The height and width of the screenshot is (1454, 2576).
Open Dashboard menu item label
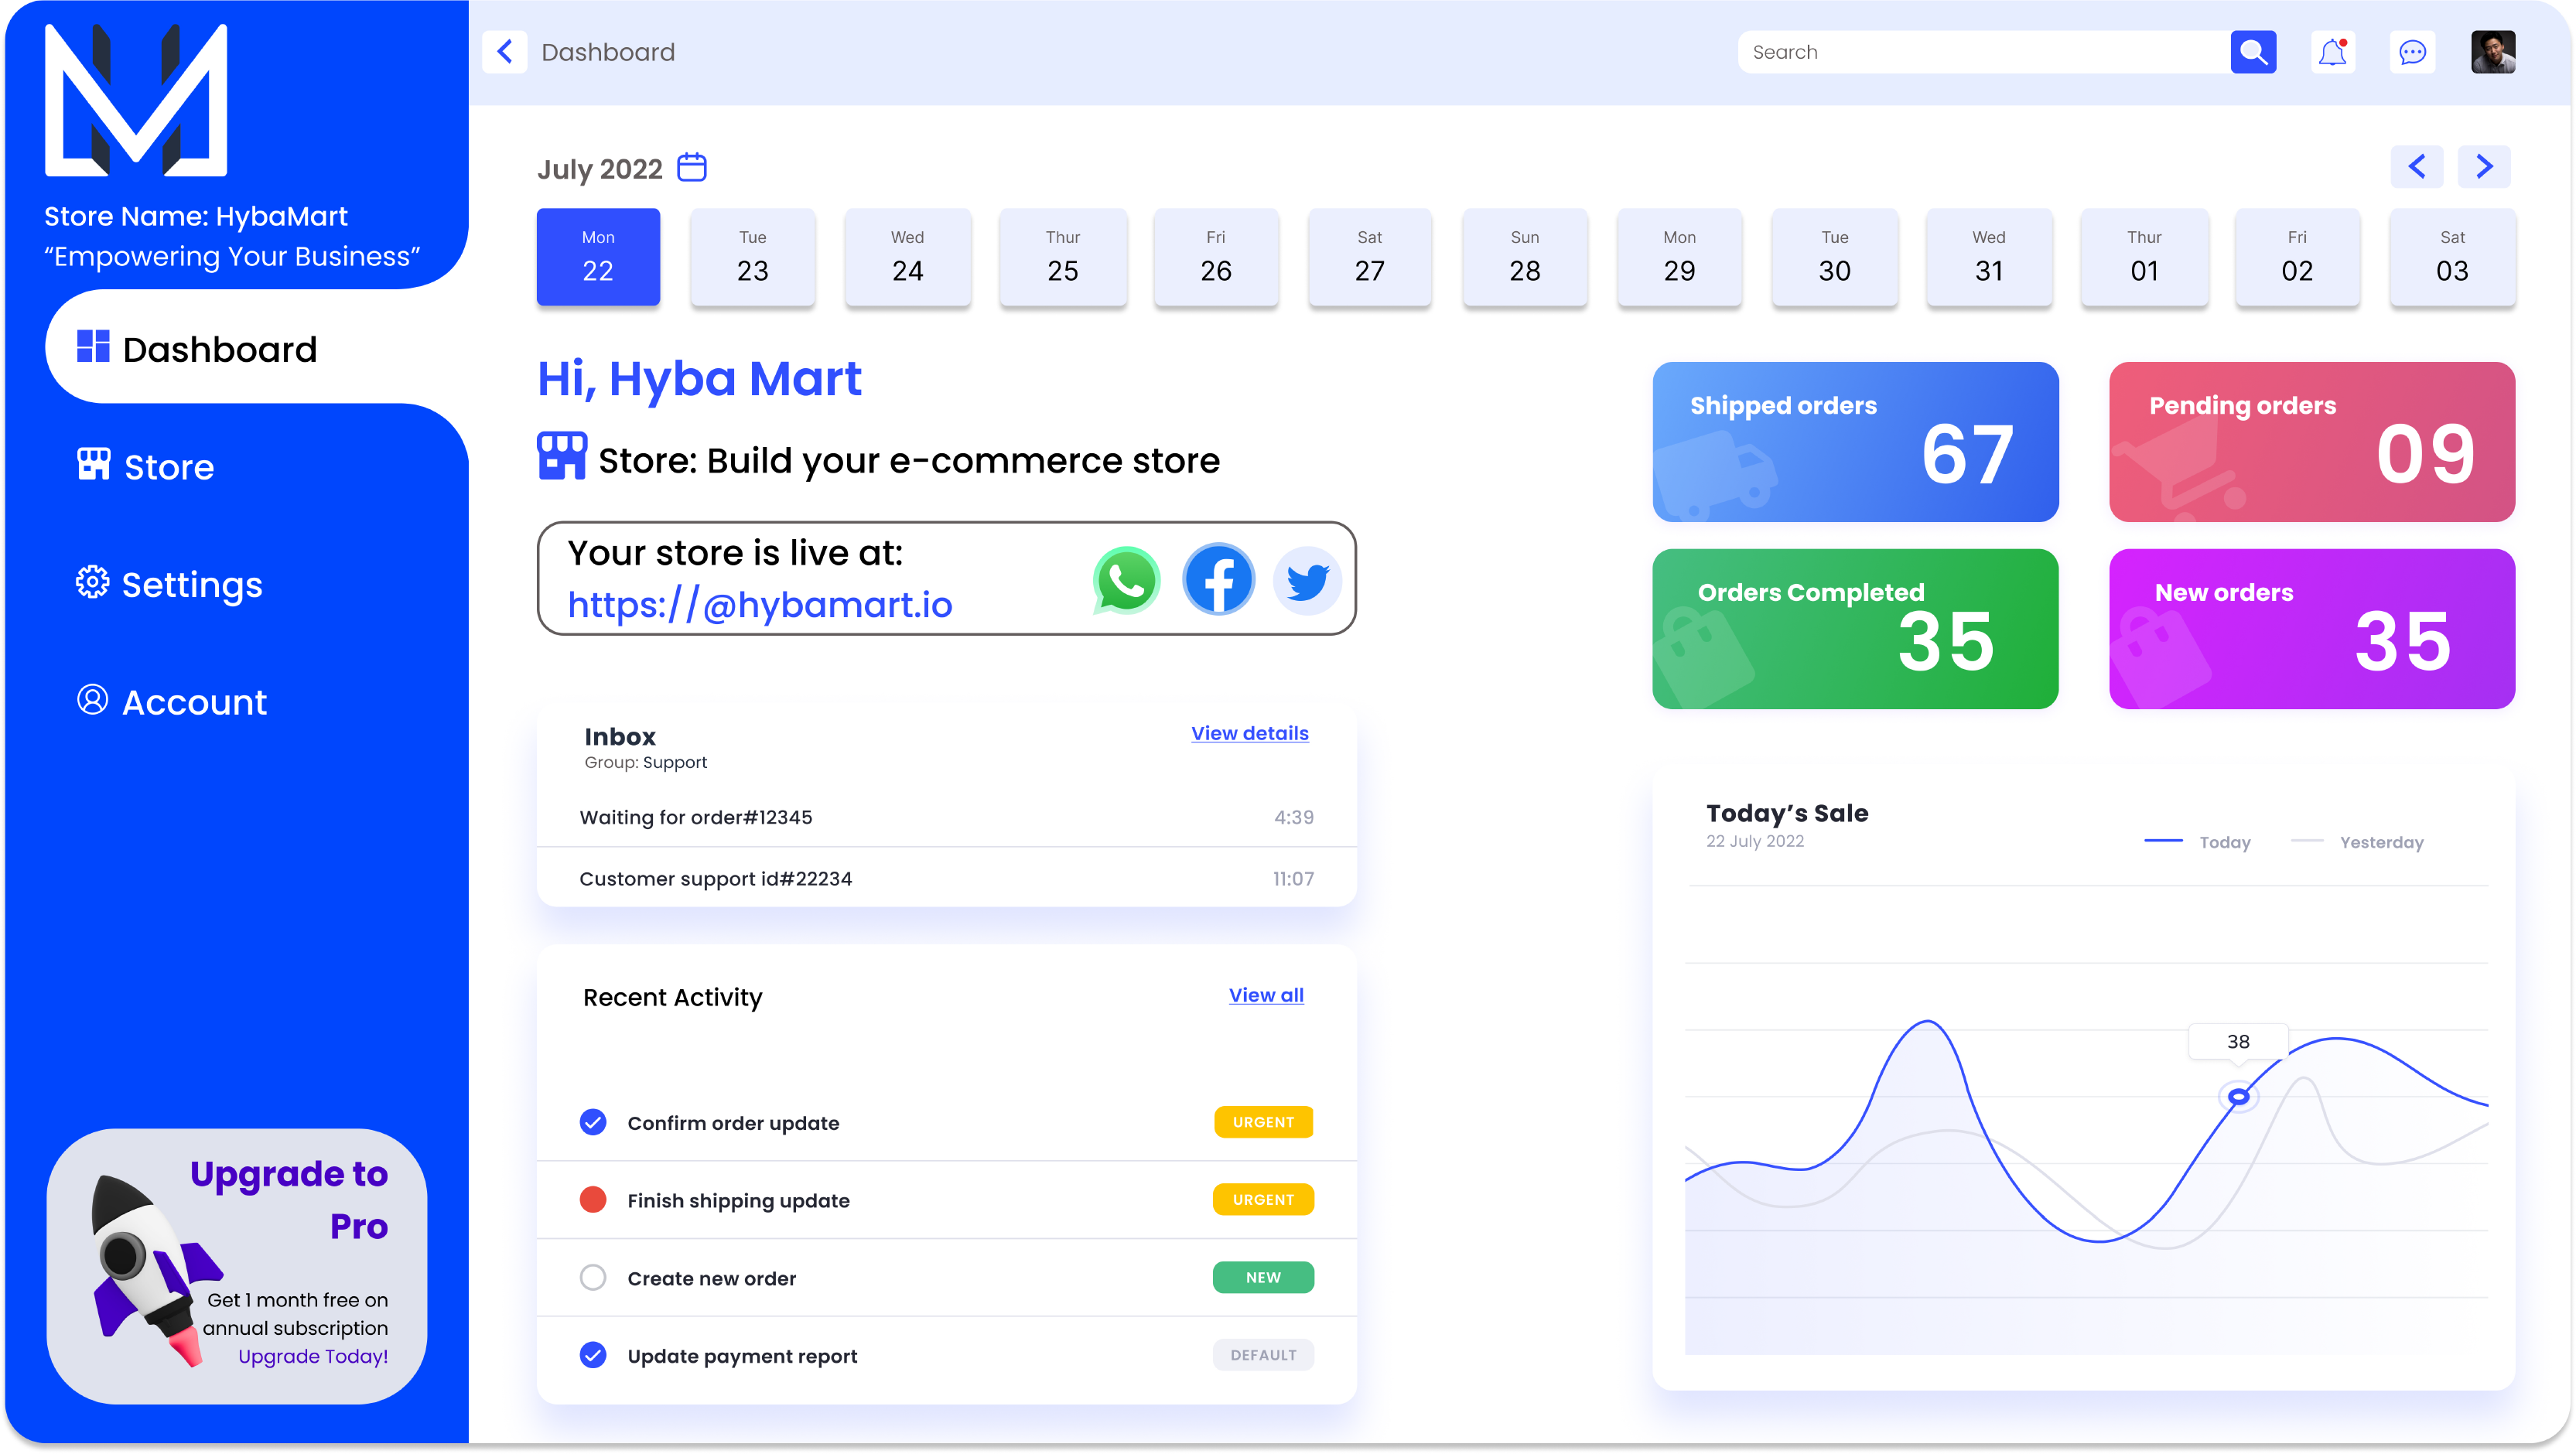(220, 349)
